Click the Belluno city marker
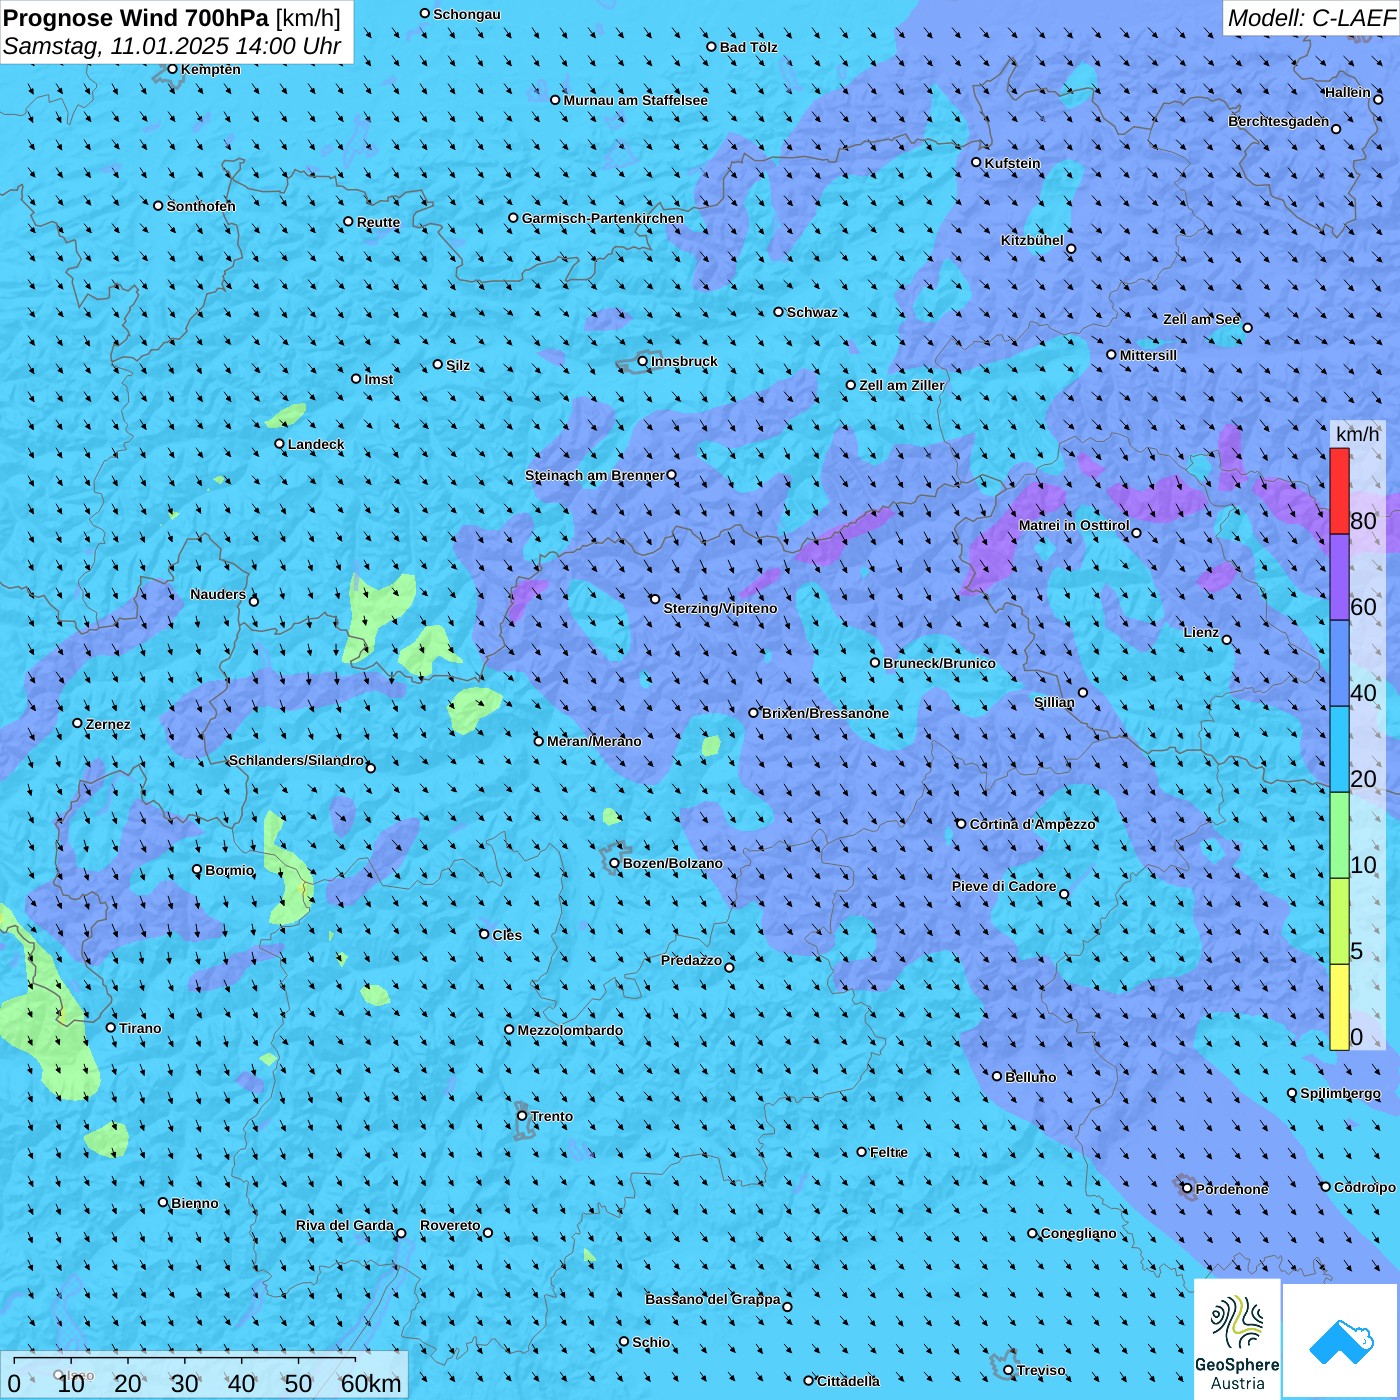The image size is (1400, 1400). pos(997,1076)
